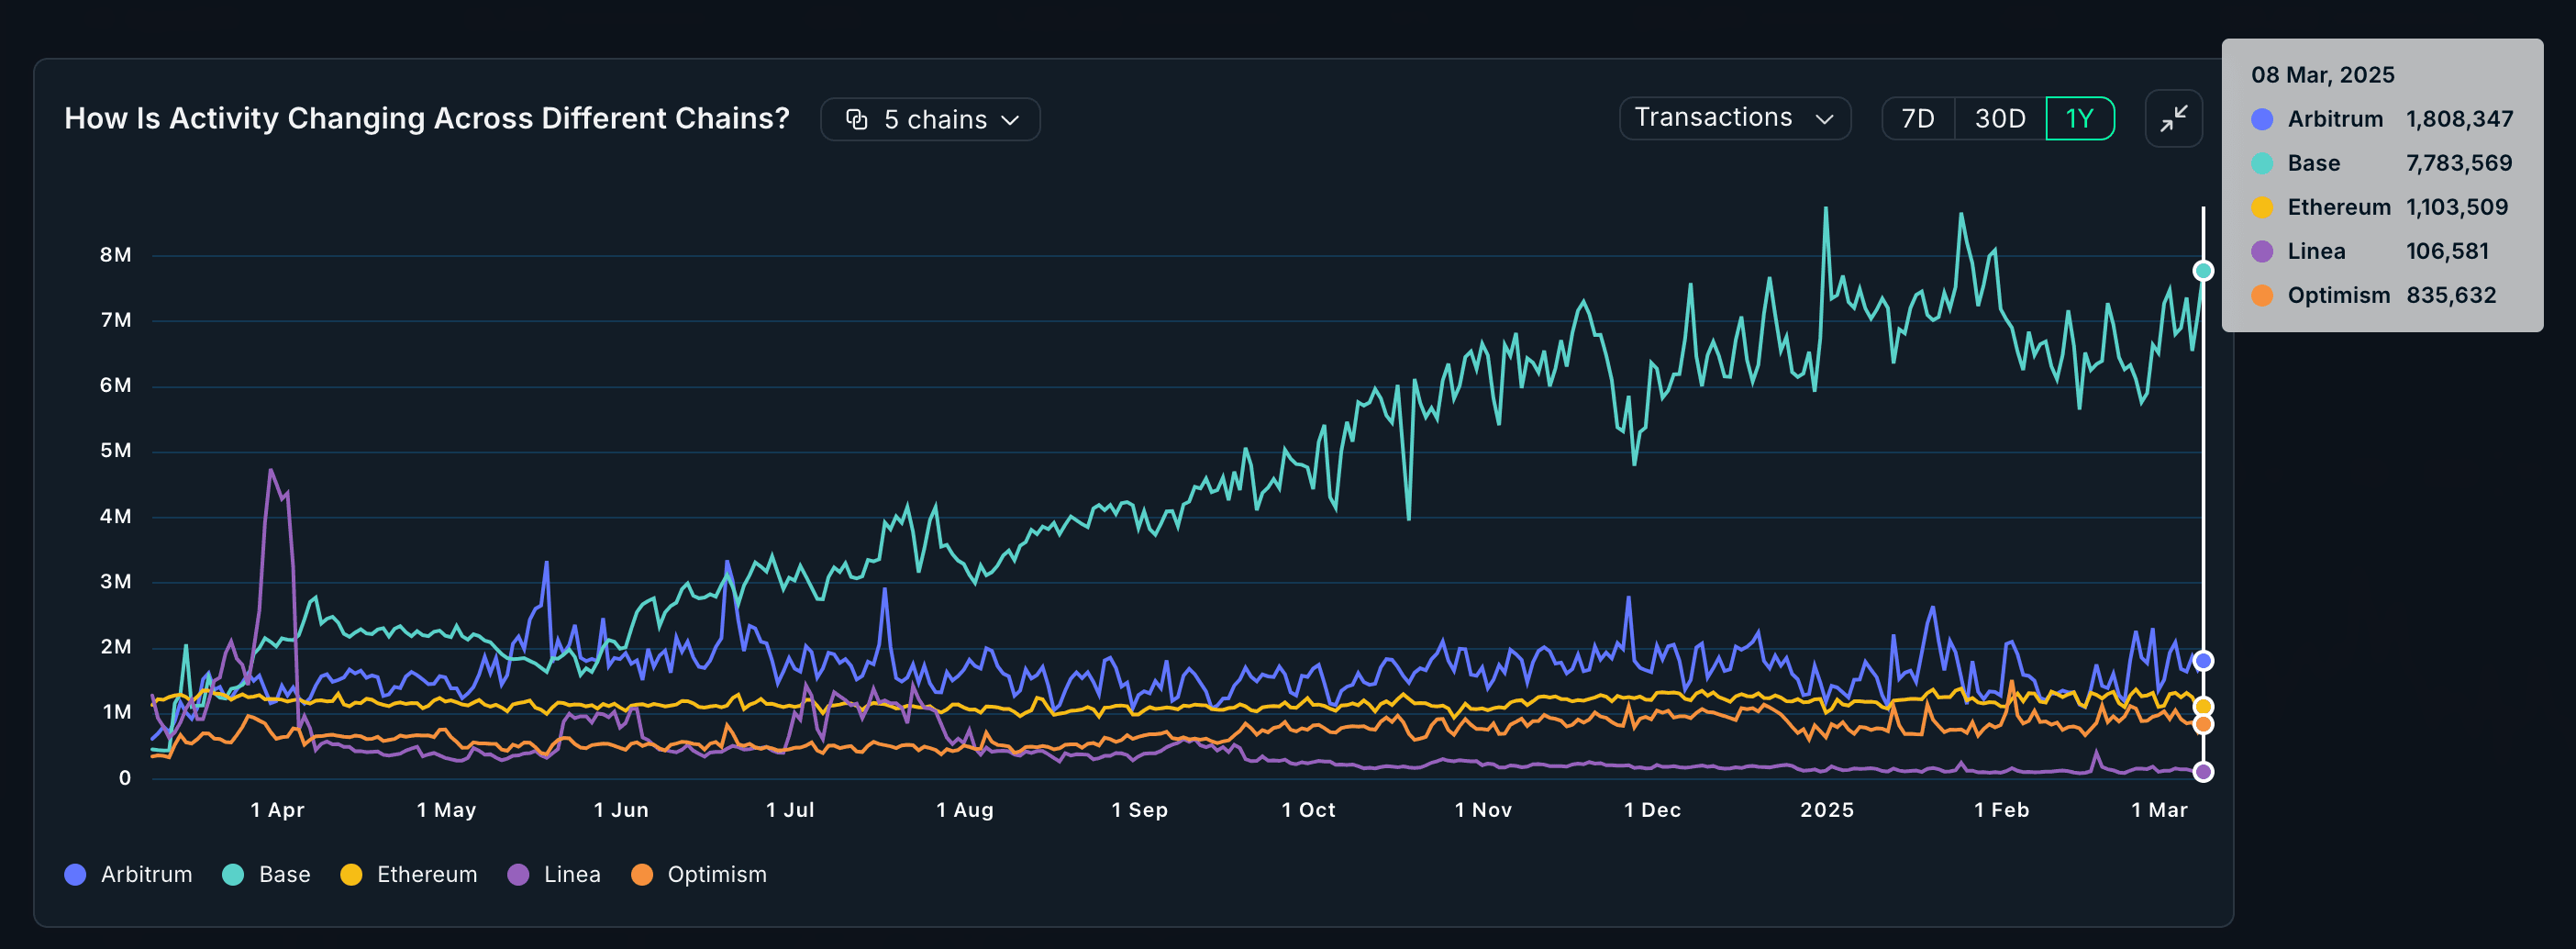Switch to the 30D time range

[1999, 119]
